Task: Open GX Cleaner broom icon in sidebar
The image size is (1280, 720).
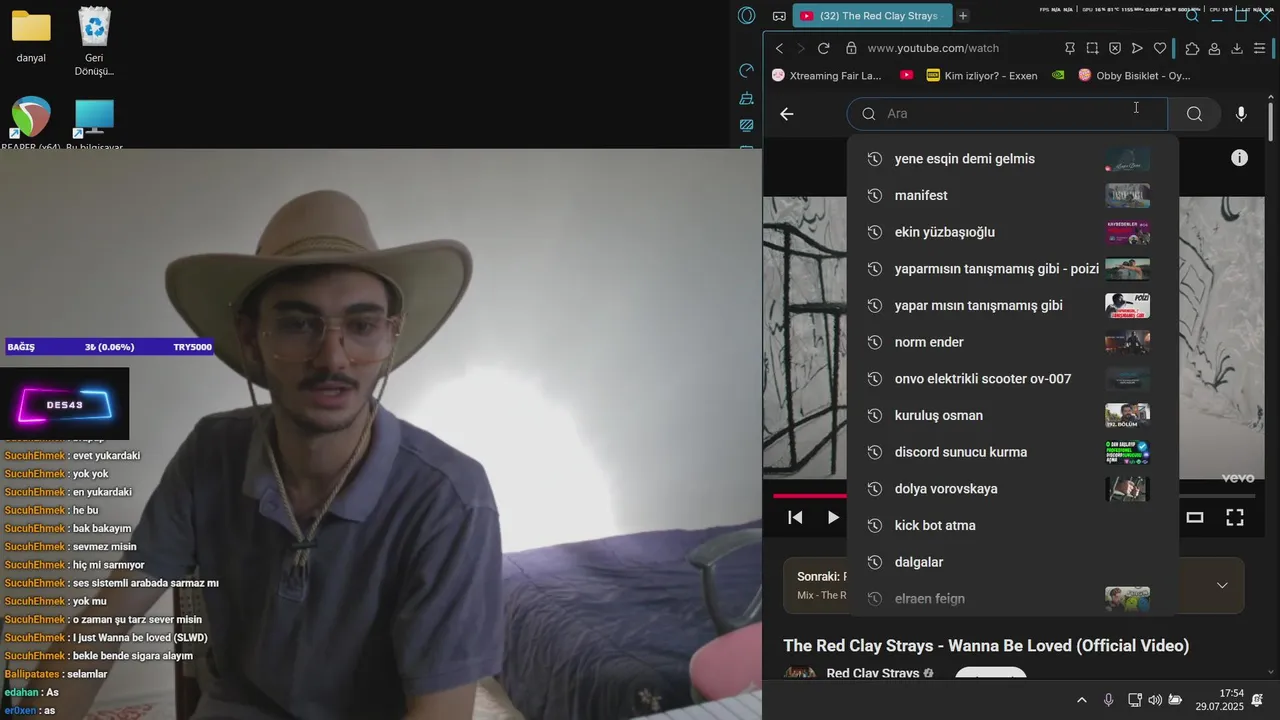Action: pos(746,98)
